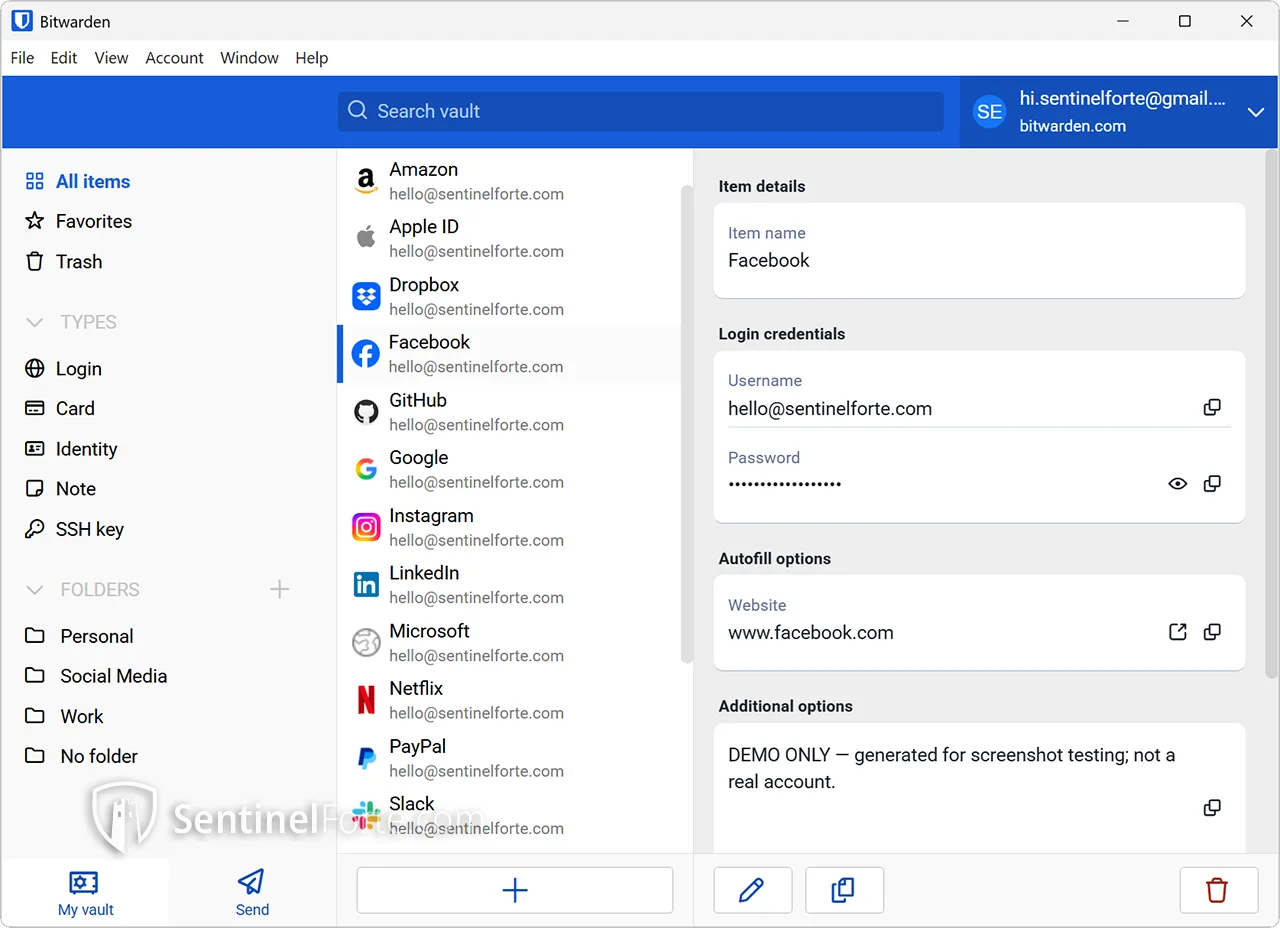Viewport: 1280px width, 928px height.
Task: Open the Microsoft entry
Action: point(510,642)
